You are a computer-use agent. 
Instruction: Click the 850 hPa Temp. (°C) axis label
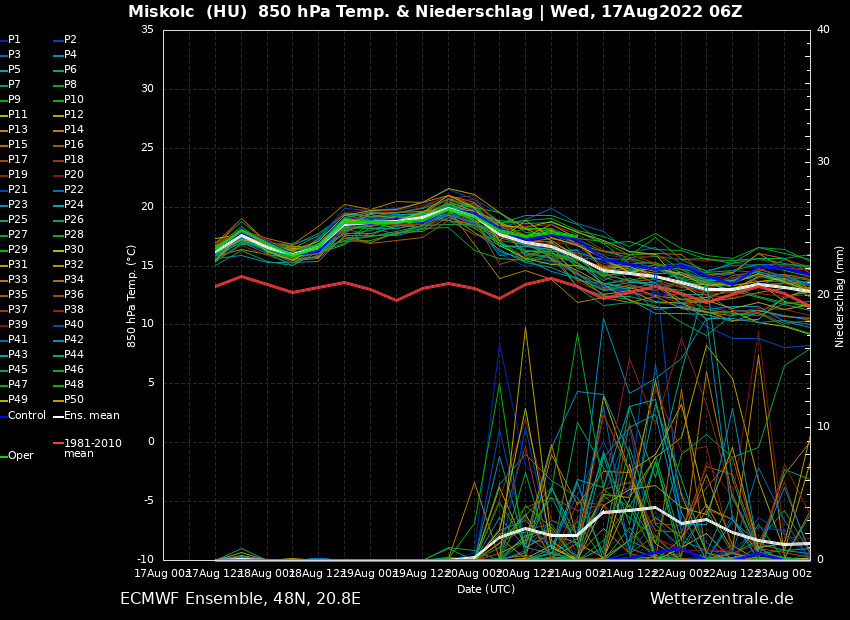pyautogui.click(x=132, y=296)
